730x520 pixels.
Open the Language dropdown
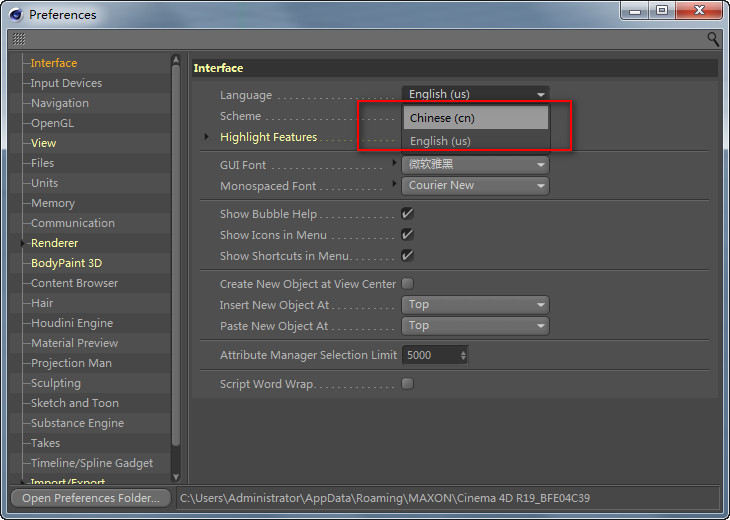pos(475,94)
